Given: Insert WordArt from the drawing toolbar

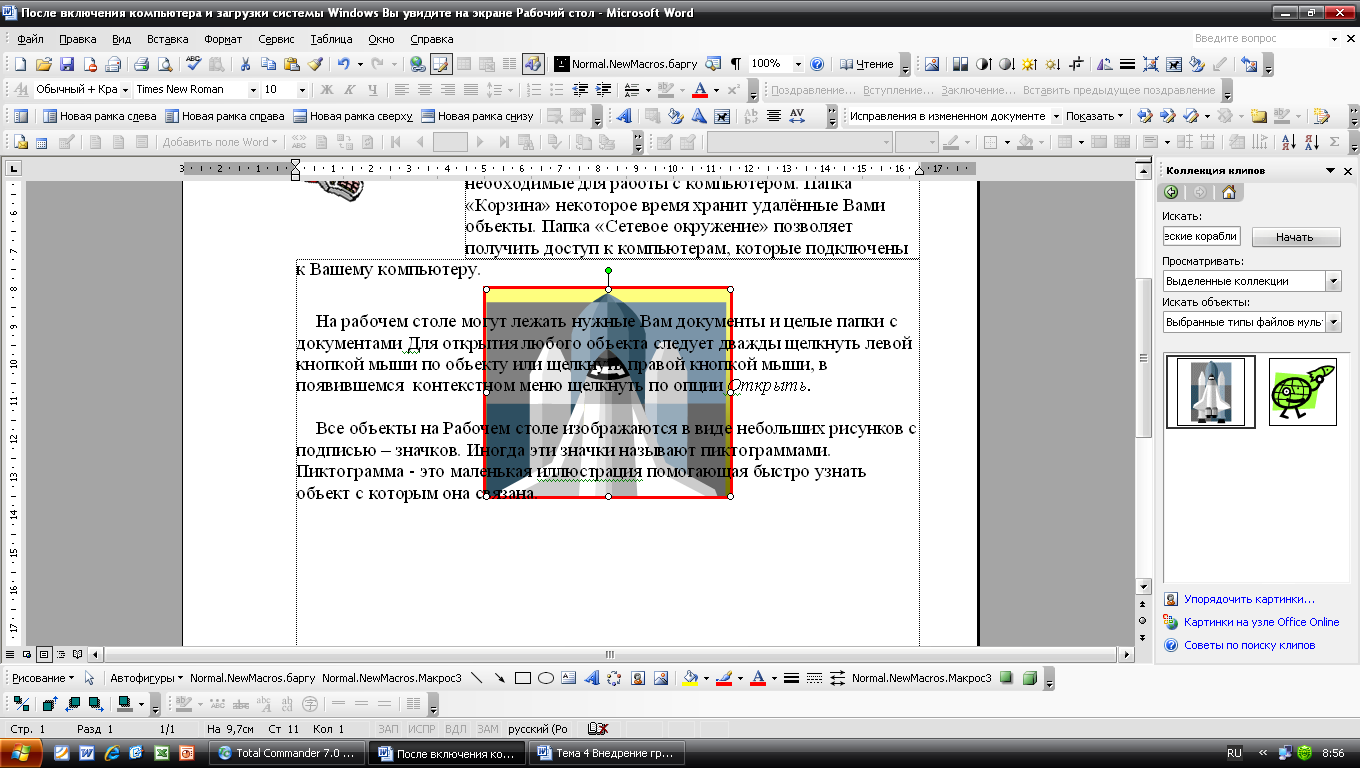Looking at the screenshot, I should (x=591, y=678).
